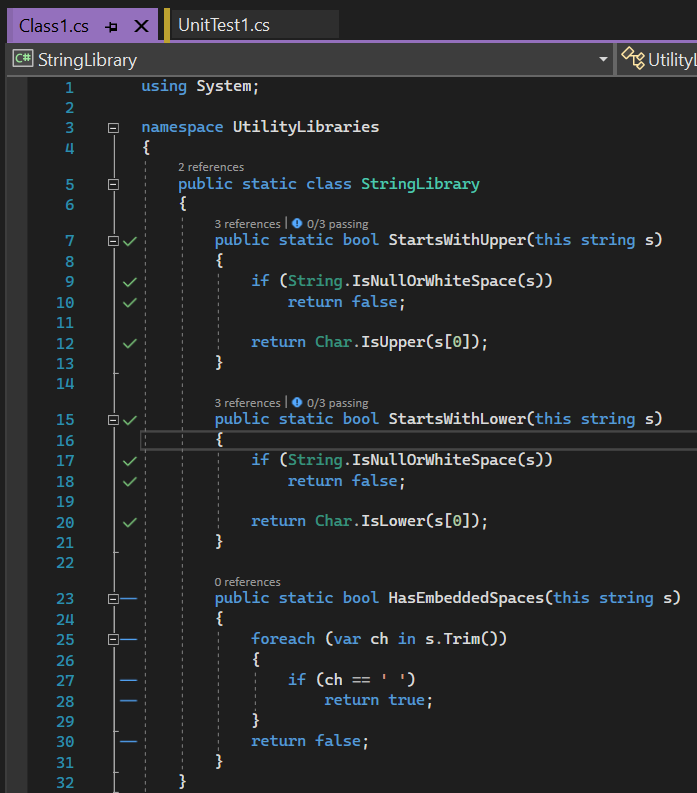Pin the Class1.cs tab
This screenshot has width=697, height=793.
(x=112, y=26)
